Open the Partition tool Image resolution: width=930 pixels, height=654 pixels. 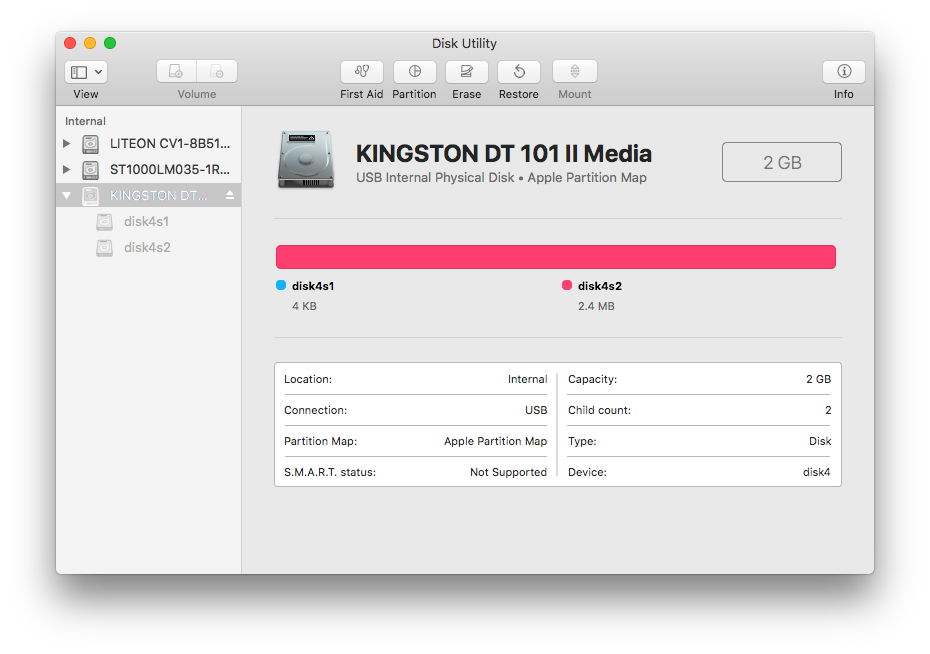[x=414, y=72]
